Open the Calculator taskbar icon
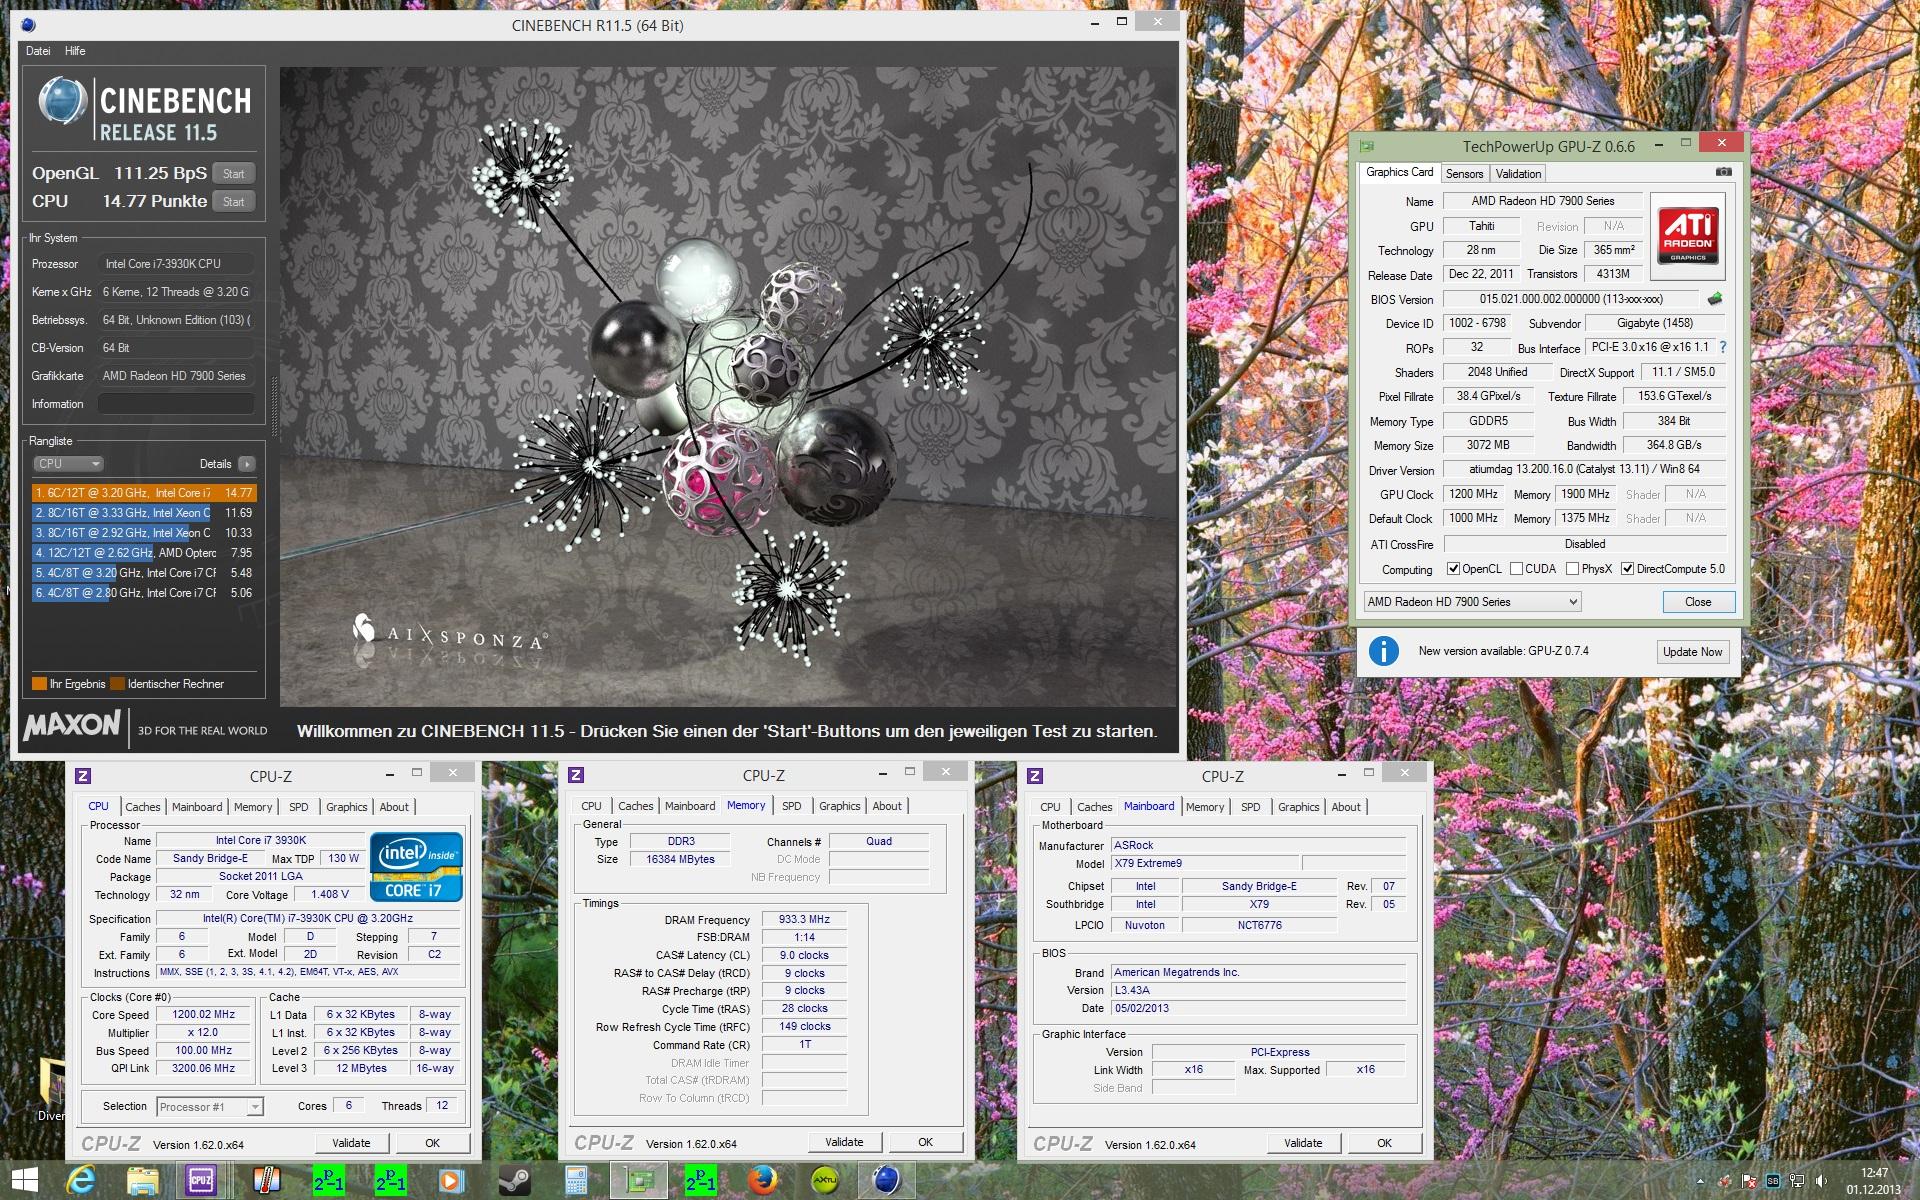This screenshot has width=1920, height=1200. click(x=576, y=1180)
